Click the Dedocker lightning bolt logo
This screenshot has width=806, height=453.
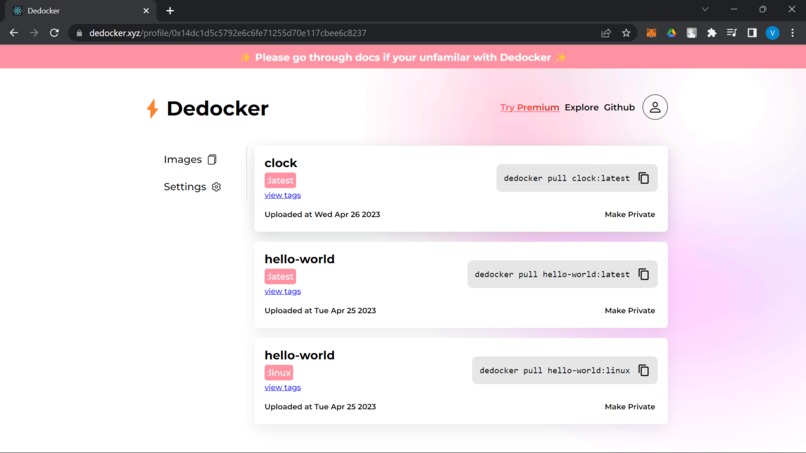152,108
